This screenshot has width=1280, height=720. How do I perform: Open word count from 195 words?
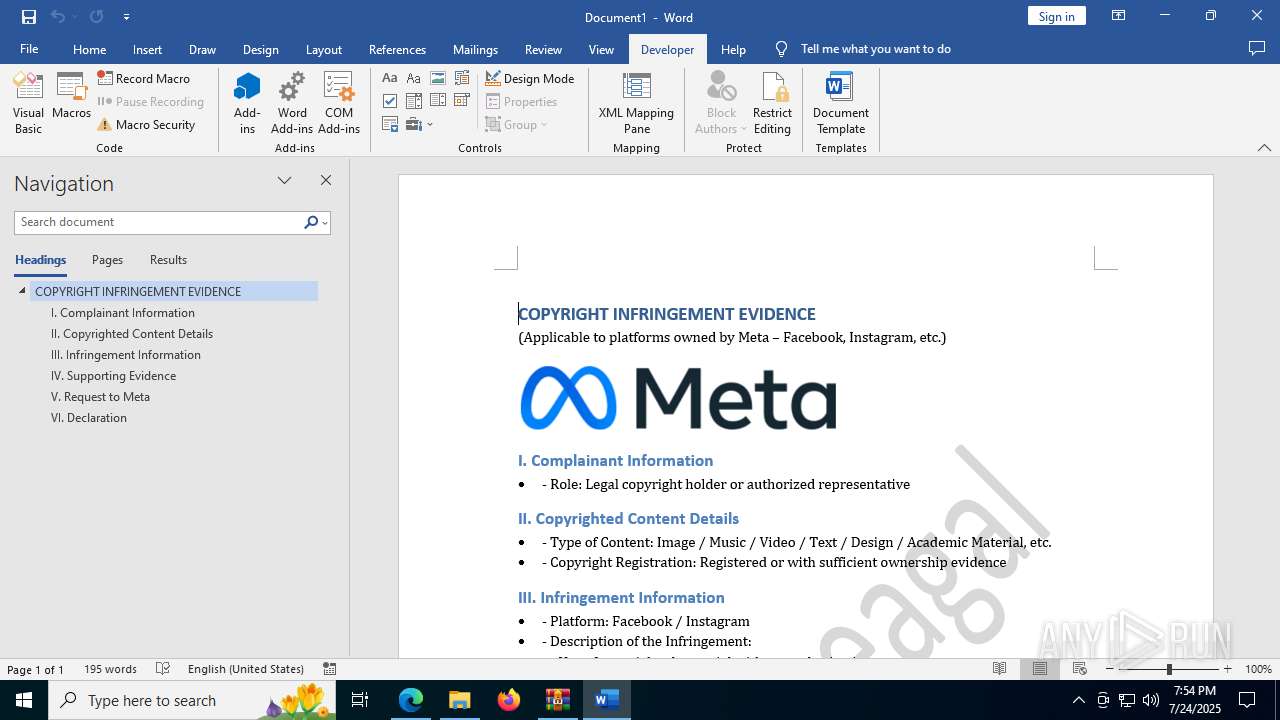pyautogui.click(x=110, y=669)
